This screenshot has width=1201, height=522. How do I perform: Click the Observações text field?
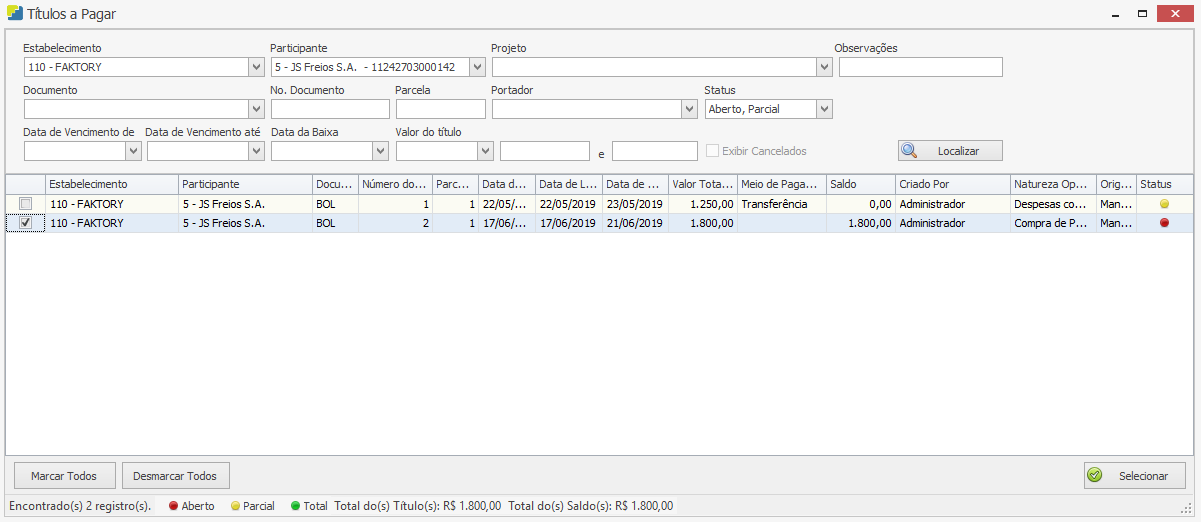coord(920,67)
